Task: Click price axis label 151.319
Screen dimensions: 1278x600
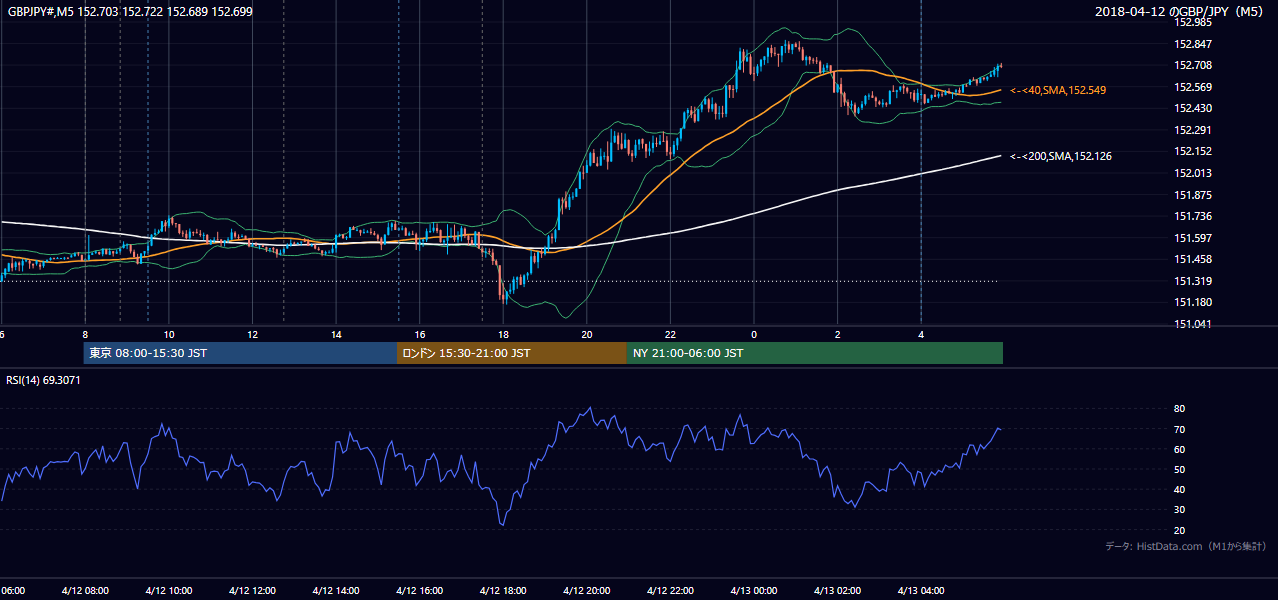Action: [x=1193, y=281]
